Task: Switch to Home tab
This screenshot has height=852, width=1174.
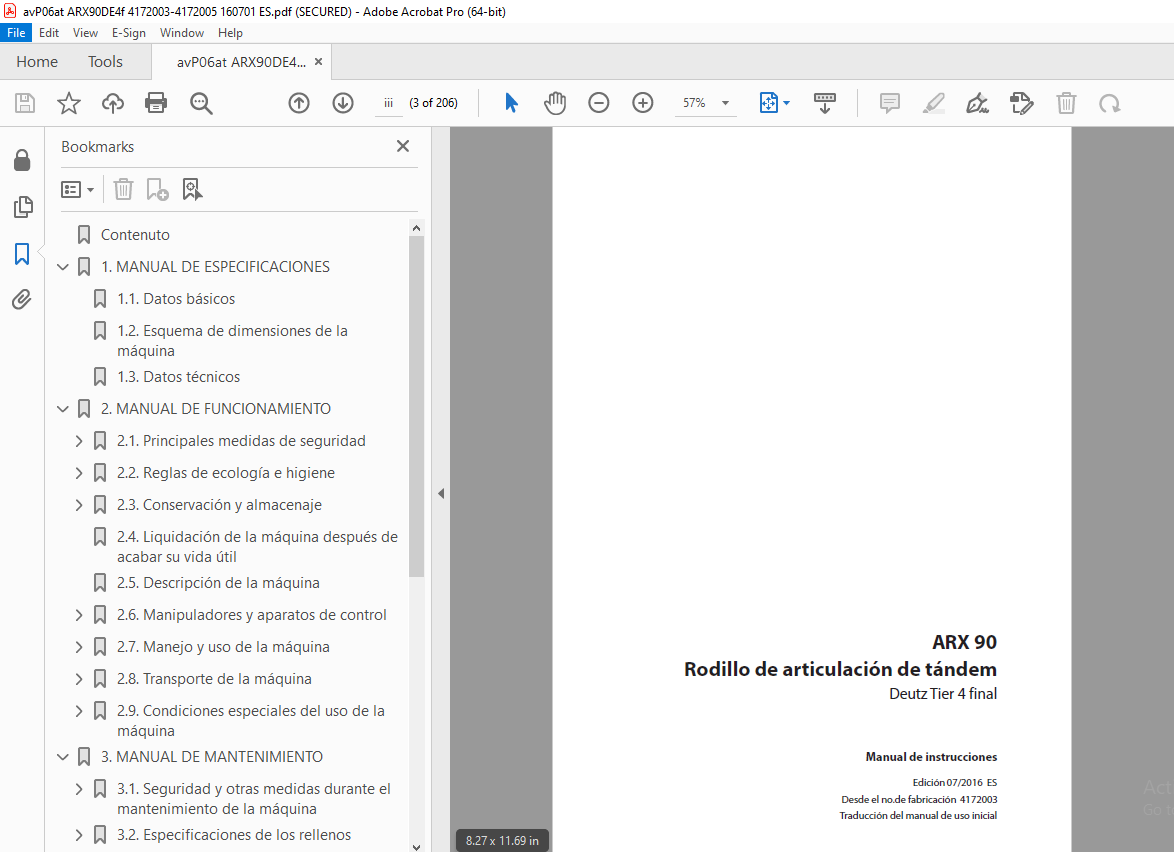Action: click(37, 61)
